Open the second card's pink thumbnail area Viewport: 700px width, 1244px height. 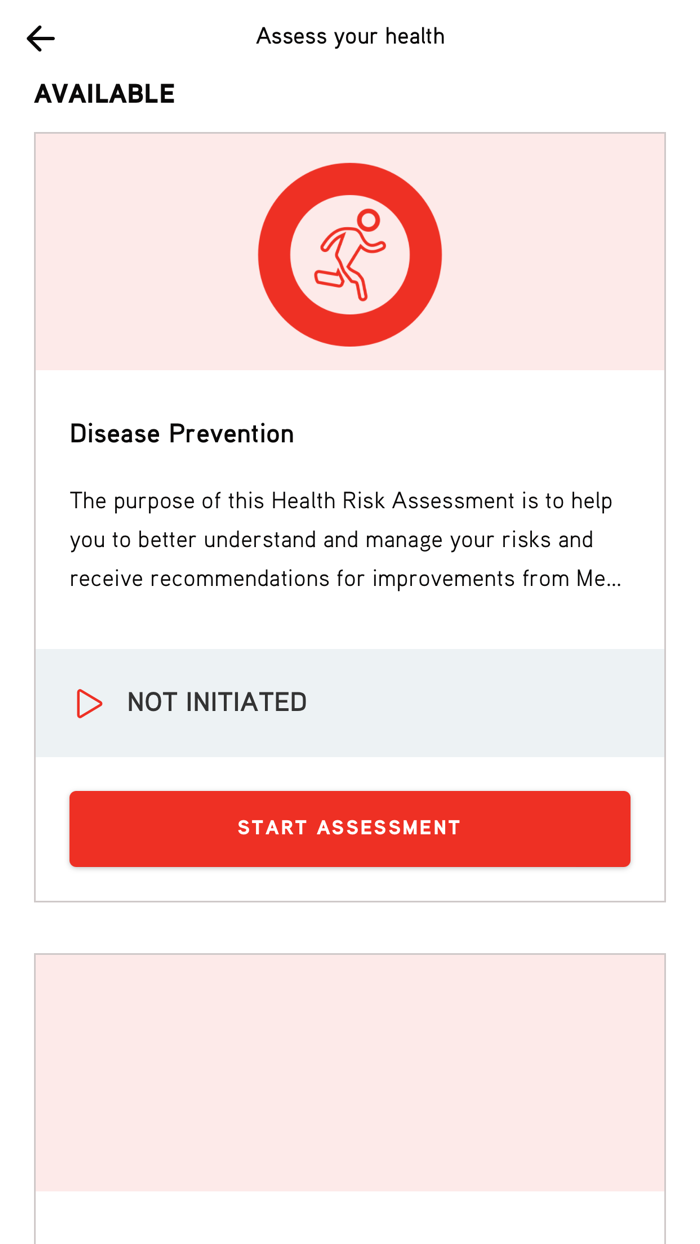pyautogui.click(x=350, y=1070)
